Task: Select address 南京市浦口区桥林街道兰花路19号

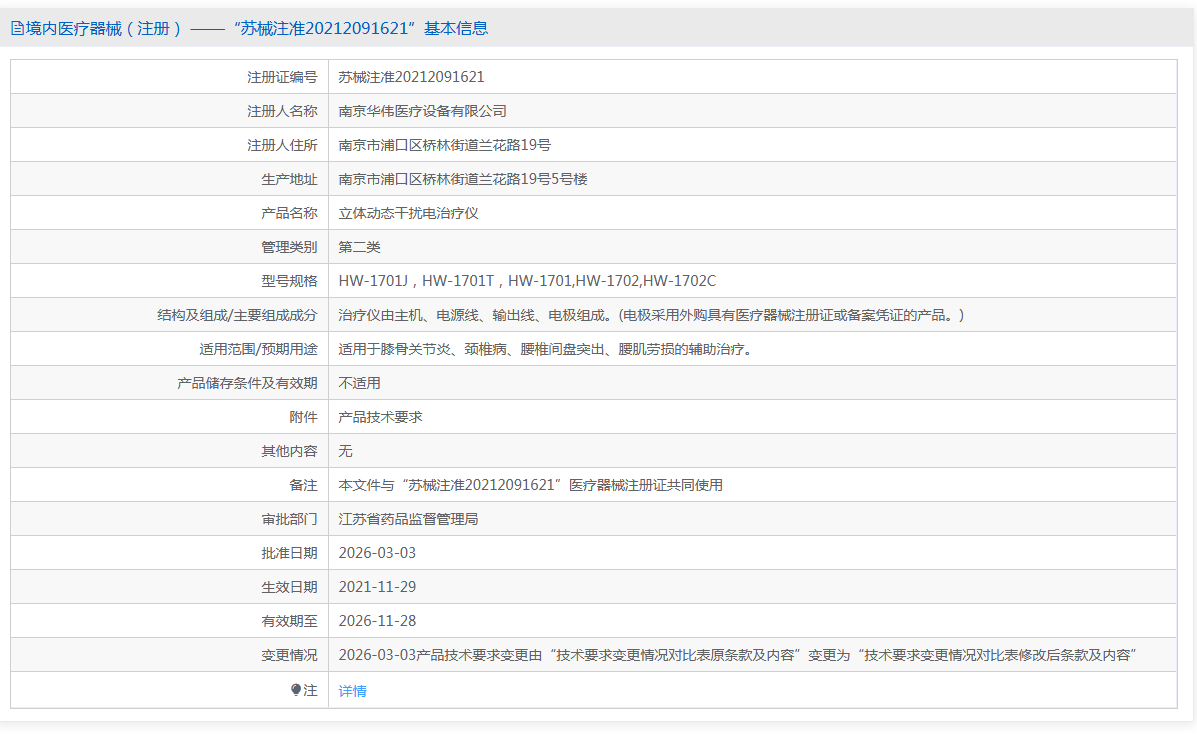Action: click(445, 145)
